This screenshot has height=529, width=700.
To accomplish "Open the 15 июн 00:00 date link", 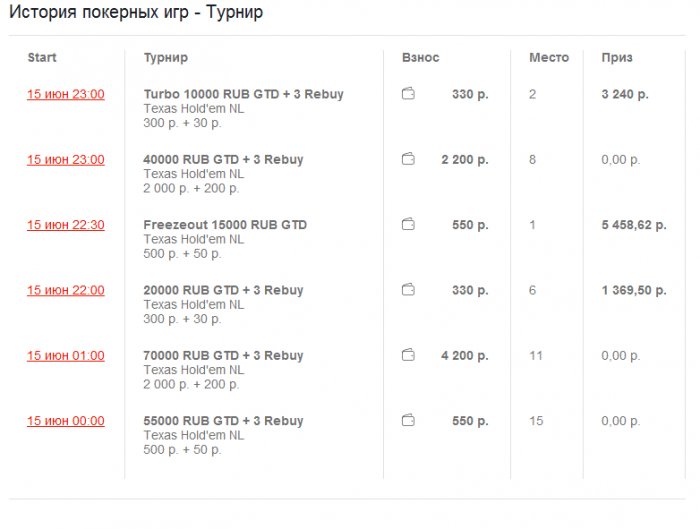I will (66, 421).
